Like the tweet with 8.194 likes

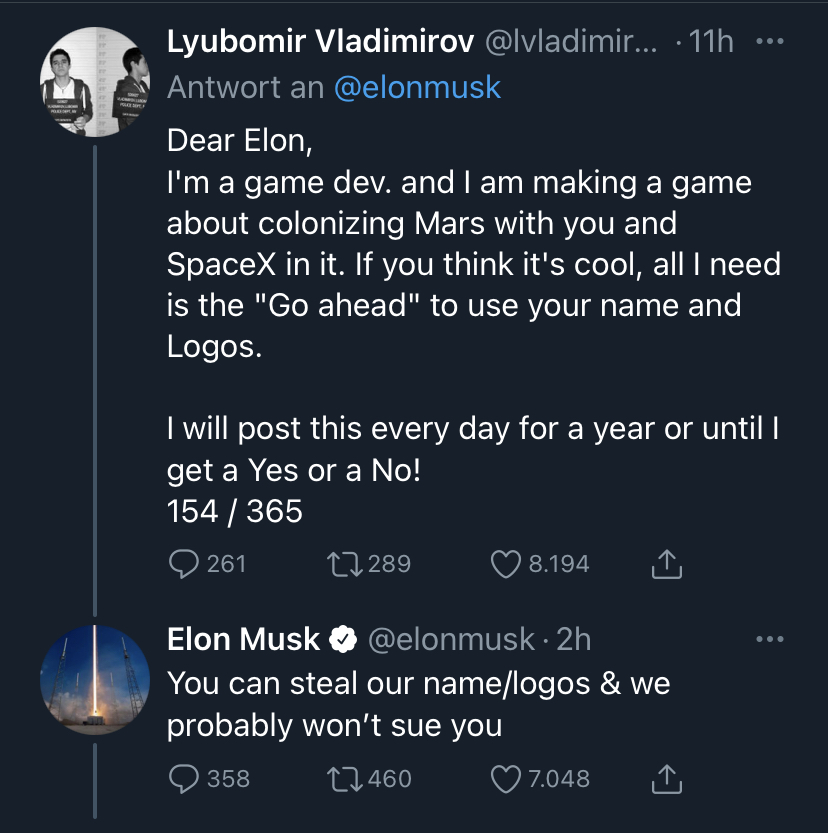pyautogui.click(x=507, y=564)
